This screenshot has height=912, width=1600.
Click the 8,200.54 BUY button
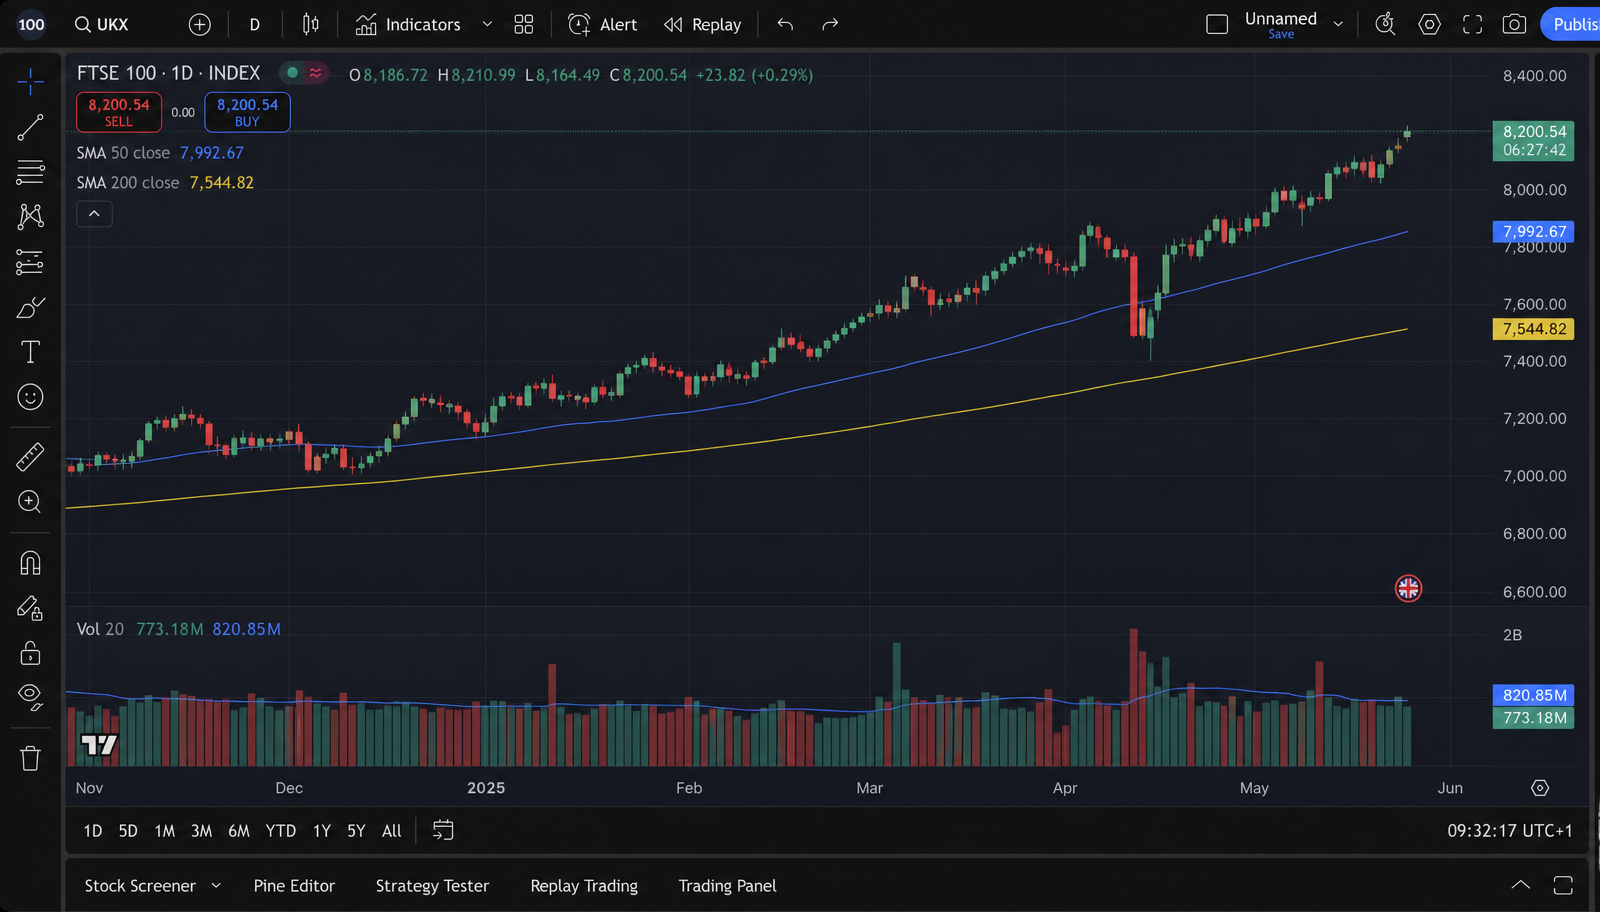247,112
